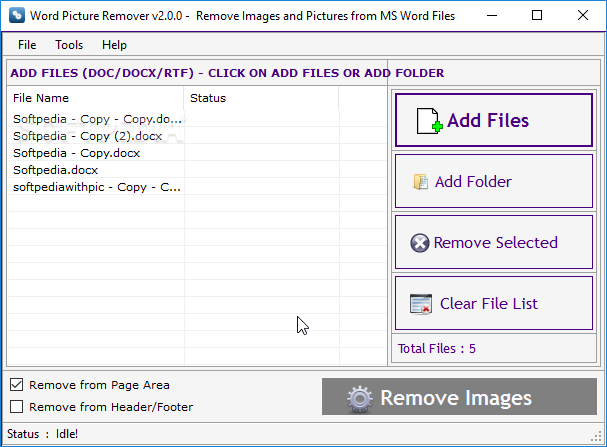The width and height of the screenshot is (607, 447).
Task: Click the Add Files page icon
Action: (x=429, y=121)
